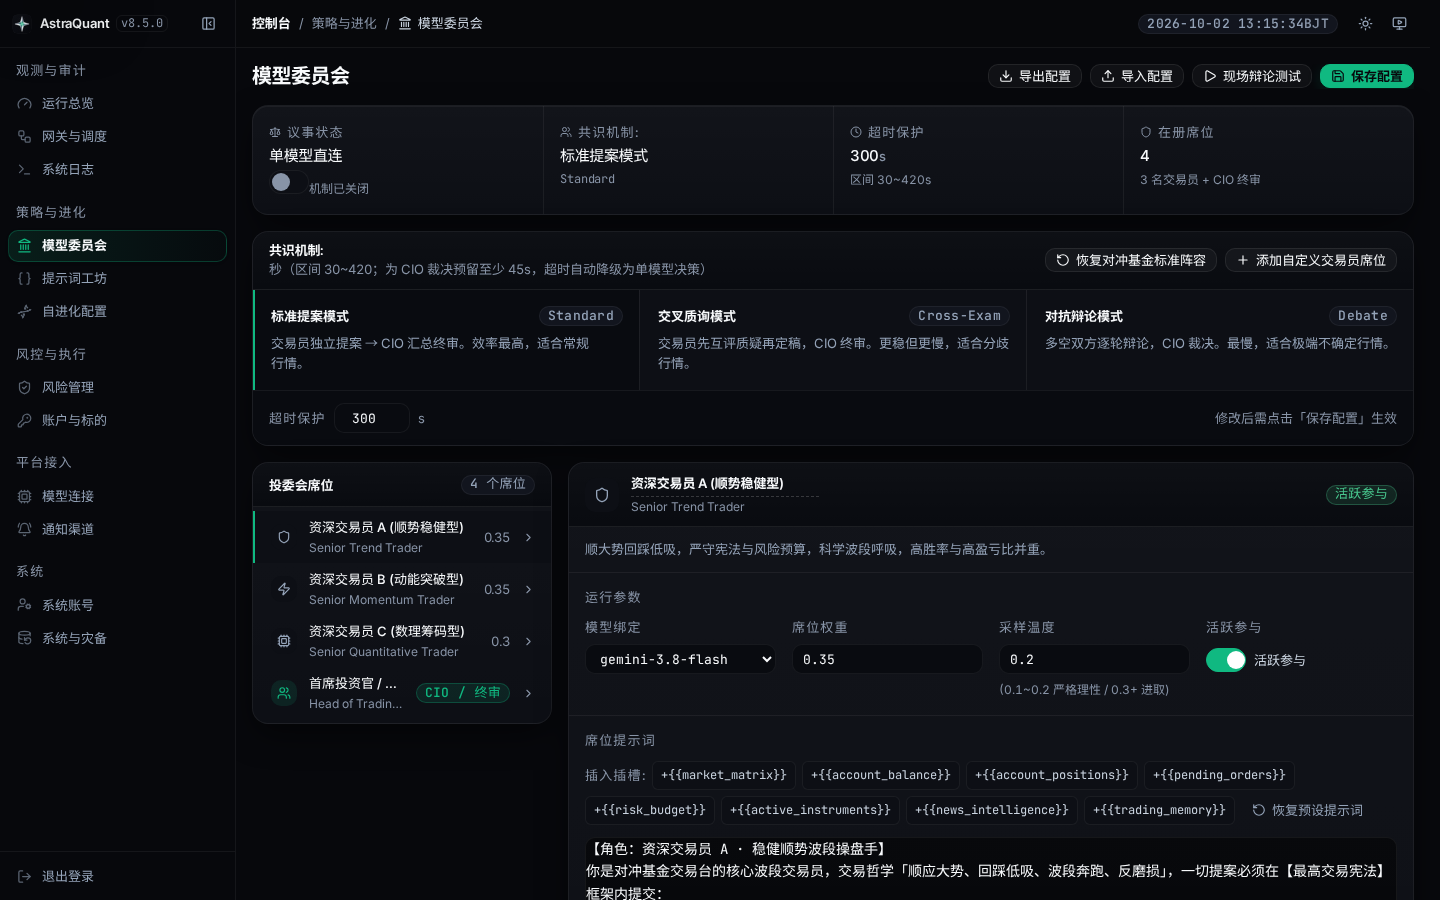This screenshot has width=1440, height=900.
Task: Click chip icon beside 资深交易员 C row
Action: [x=284, y=641]
